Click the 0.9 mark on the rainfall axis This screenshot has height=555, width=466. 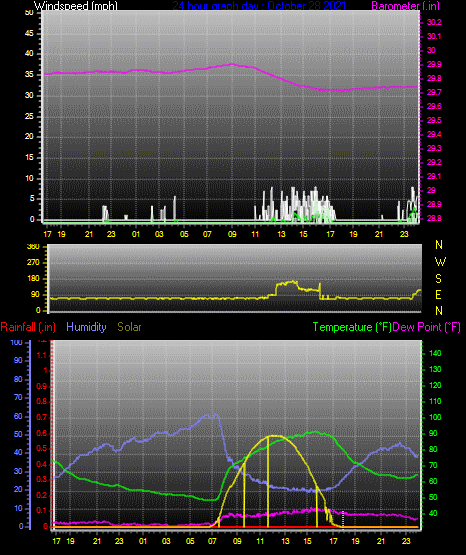[x=42, y=386]
